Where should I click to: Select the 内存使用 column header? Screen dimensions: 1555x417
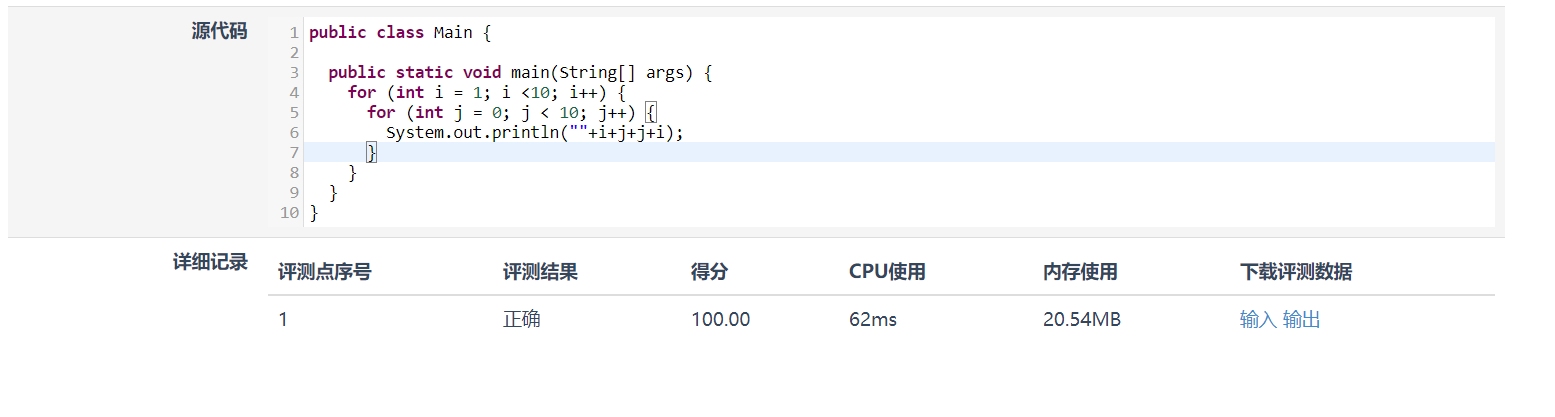1080,272
